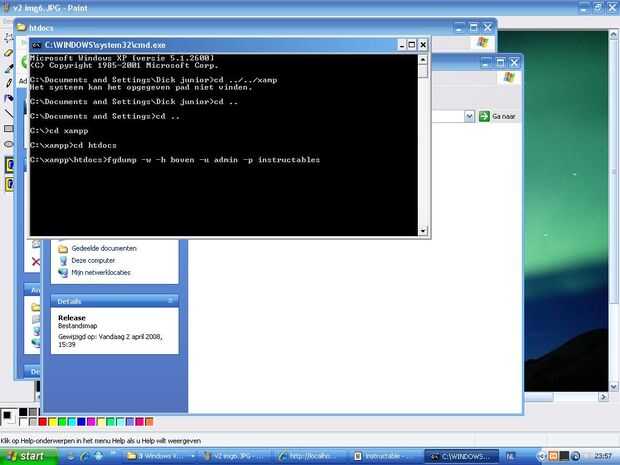Click the fgdump command line in cmd
This screenshot has height=465, width=620.
pos(175,160)
